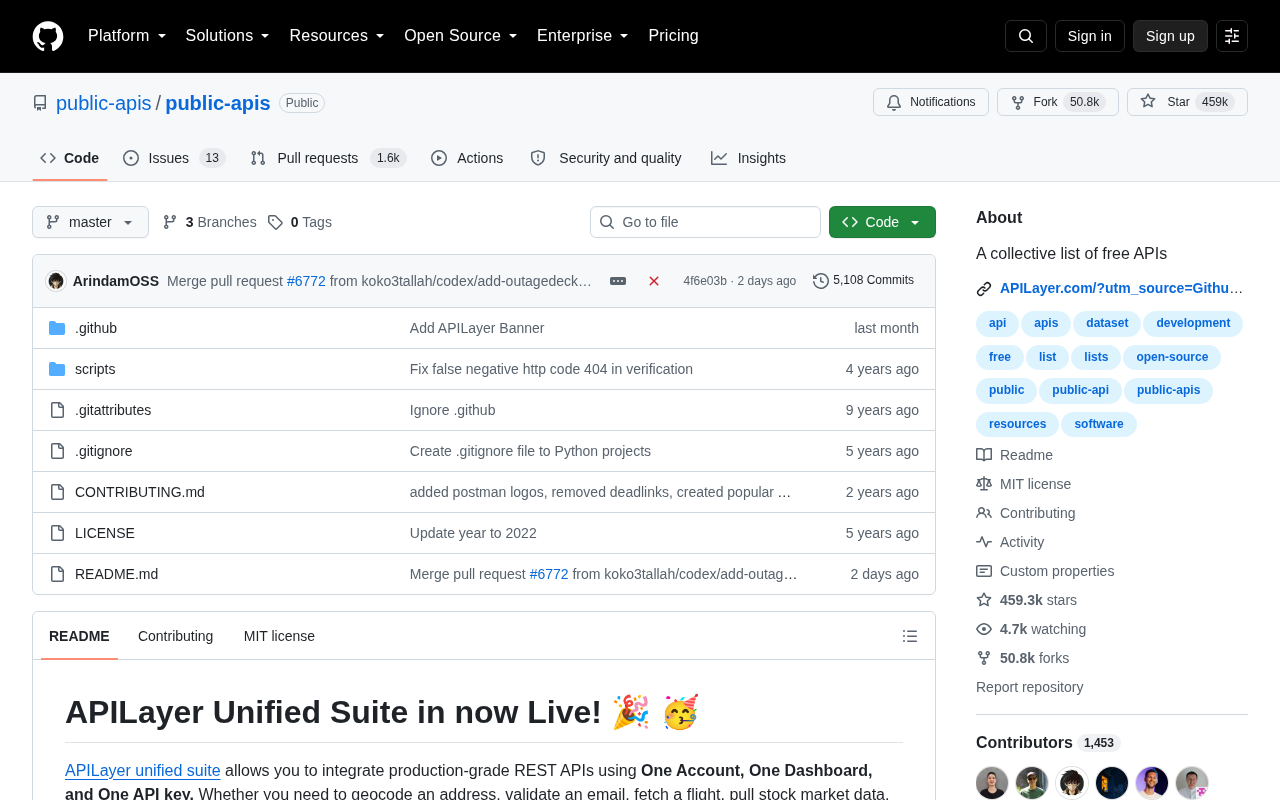View the 50.8k forks link
The width and height of the screenshot is (1280, 800).
tap(1023, 658)
